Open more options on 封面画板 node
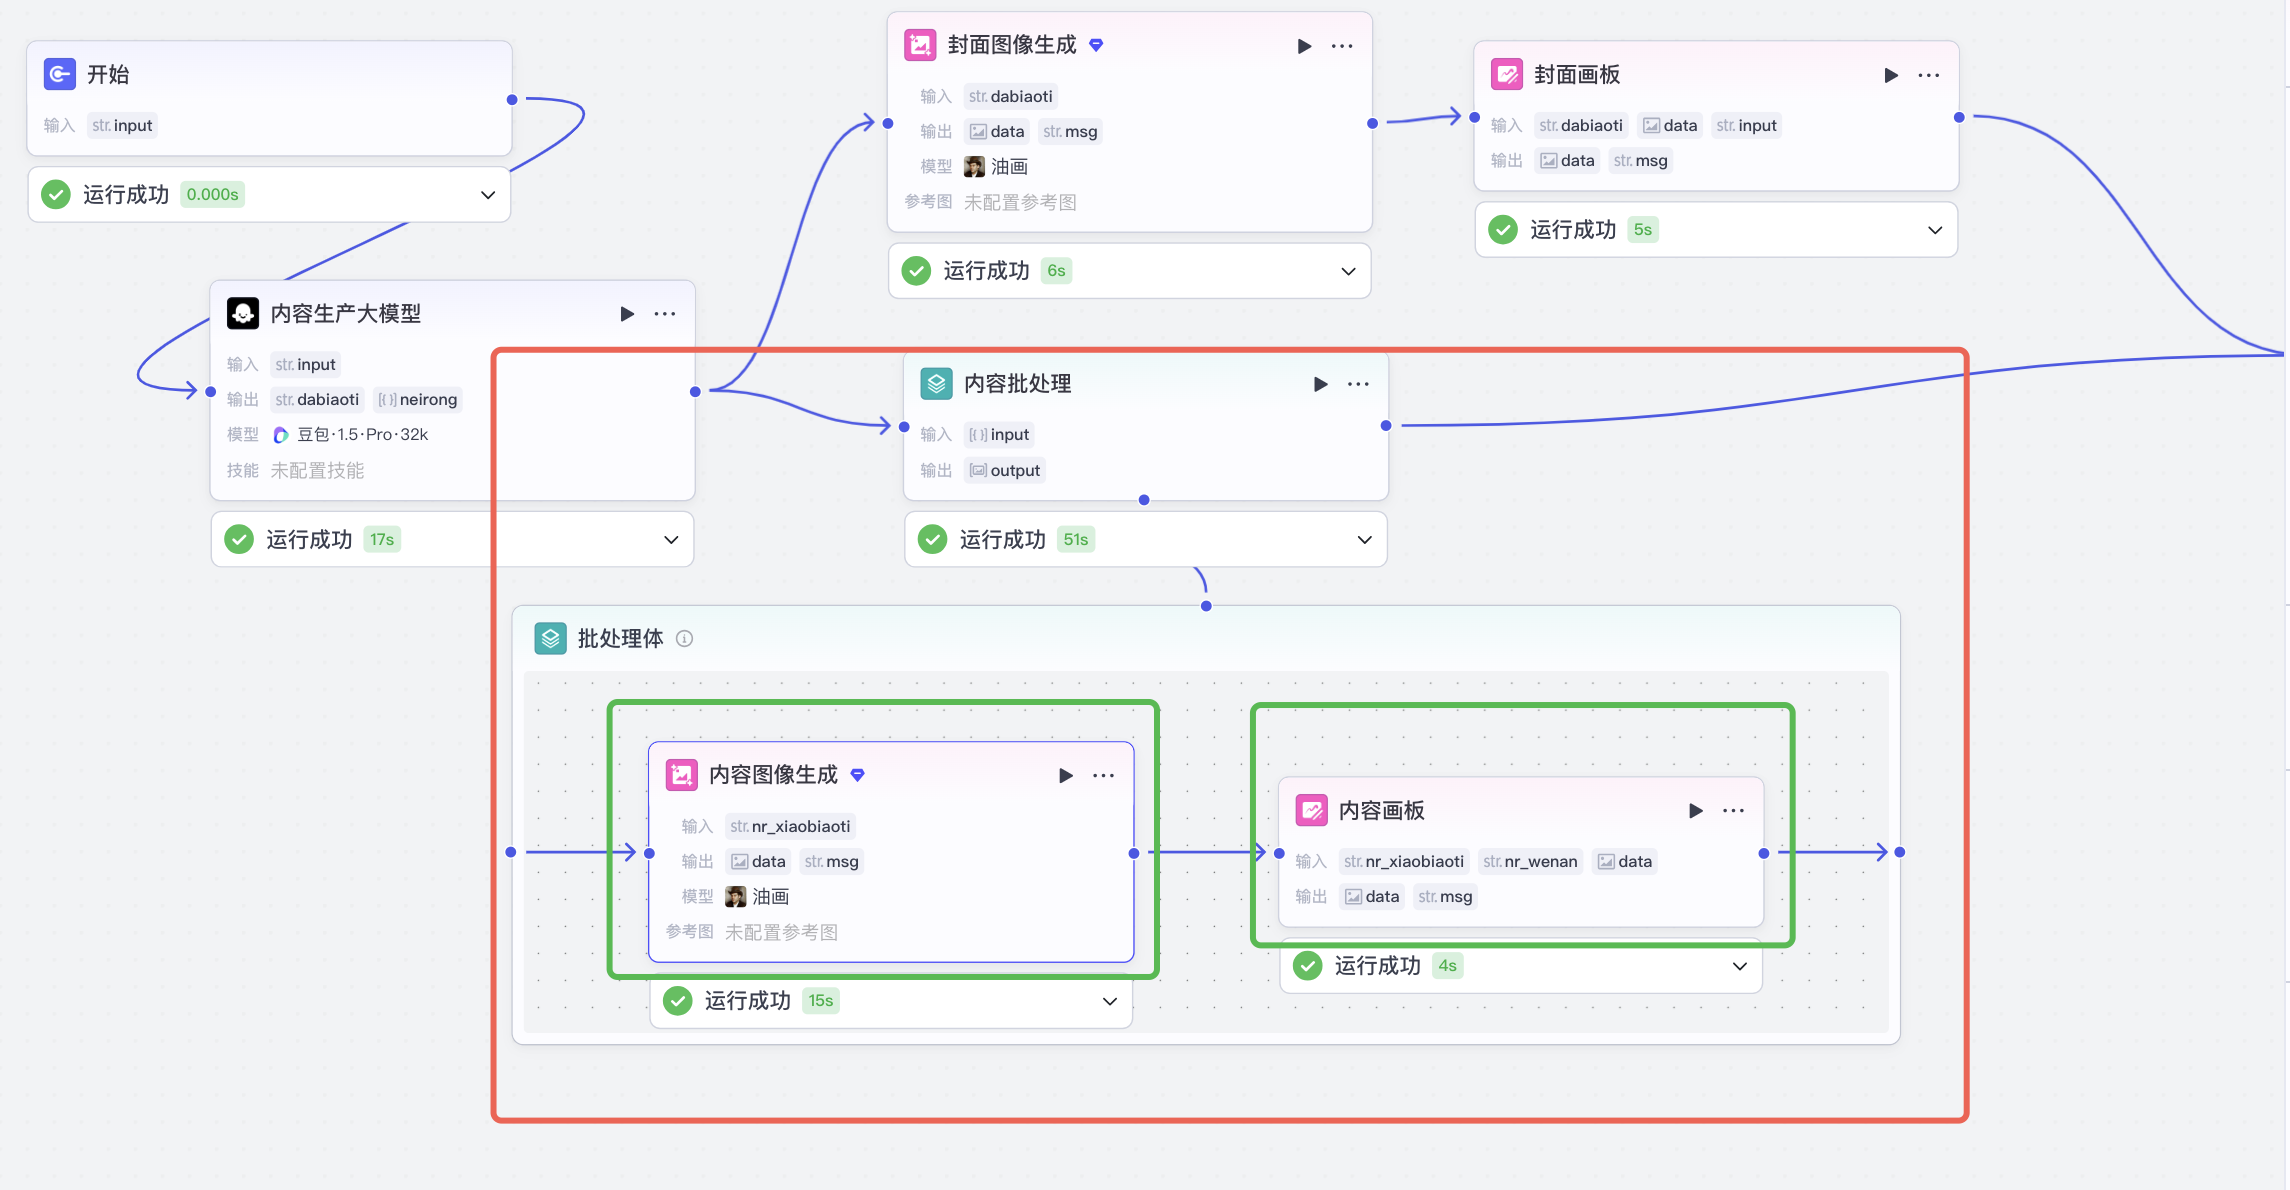This screenshot has width=2290, height=1190. click(1928, 75)
